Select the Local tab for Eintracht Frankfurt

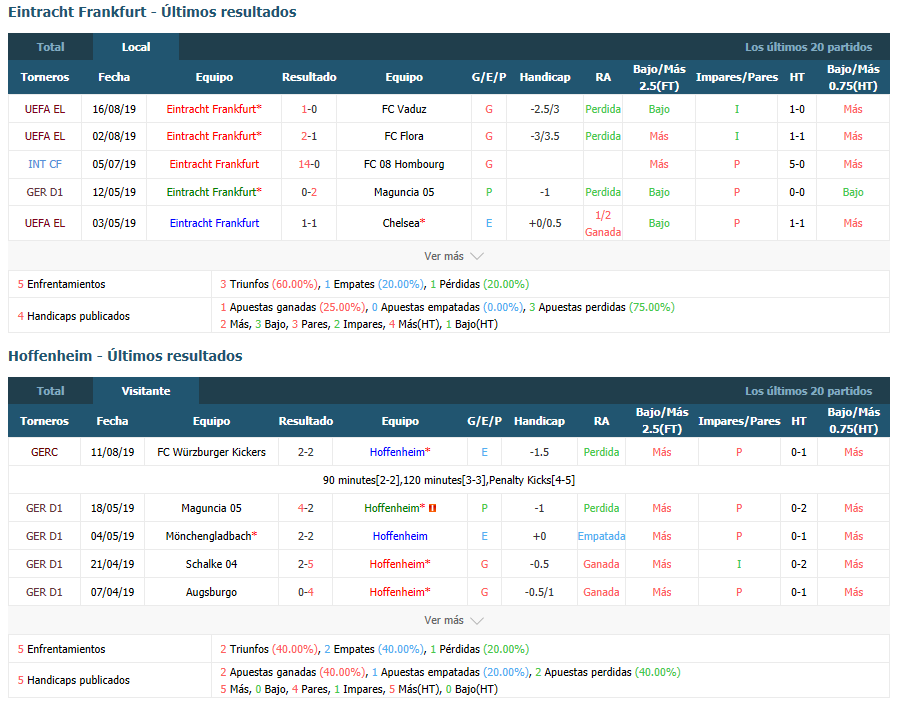point(136,47)
